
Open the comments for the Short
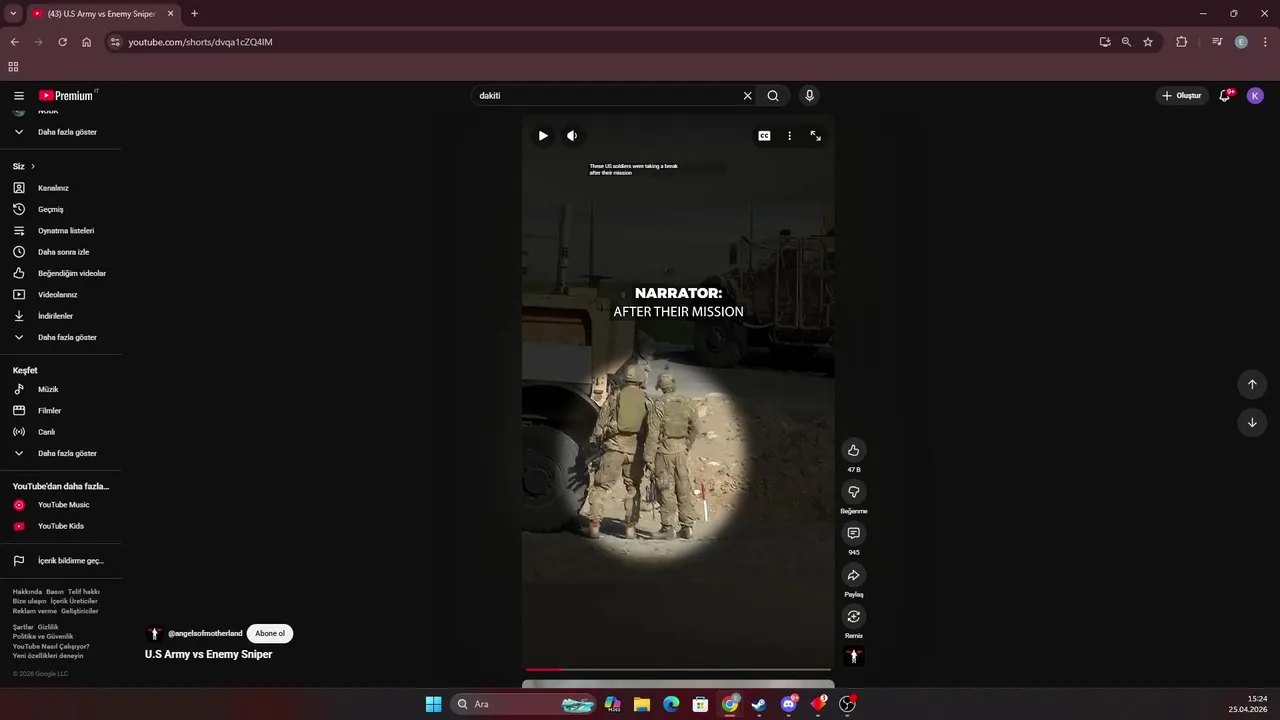[x=853, y=533]
